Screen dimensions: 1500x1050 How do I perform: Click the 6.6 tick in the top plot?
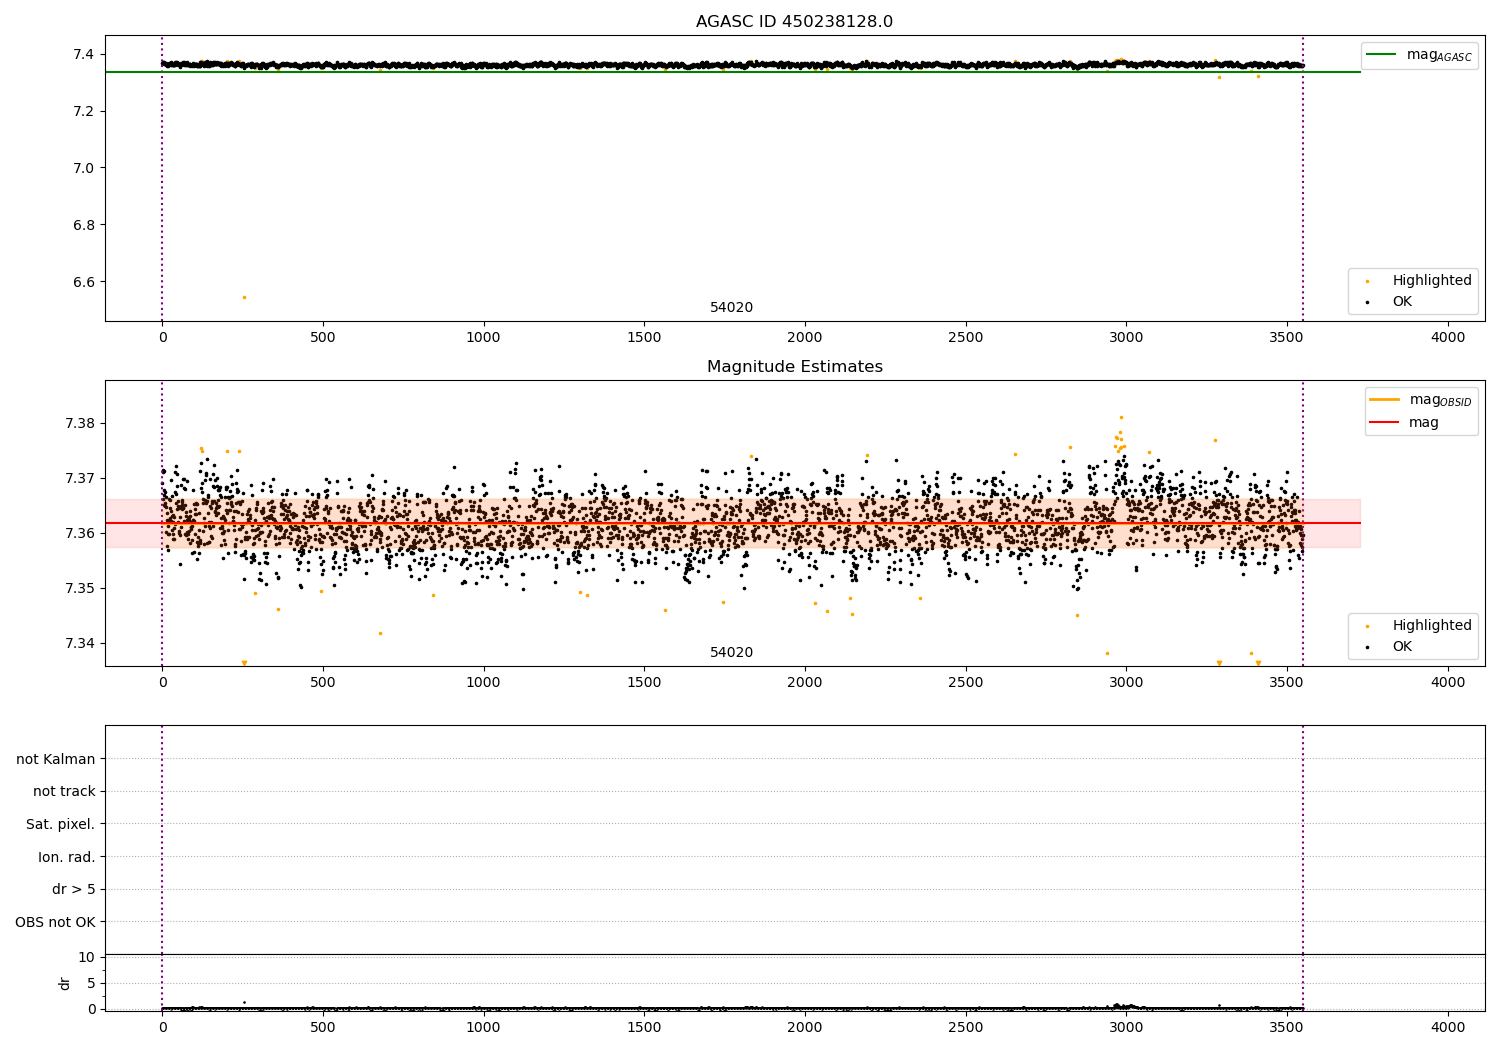[84, 282]
